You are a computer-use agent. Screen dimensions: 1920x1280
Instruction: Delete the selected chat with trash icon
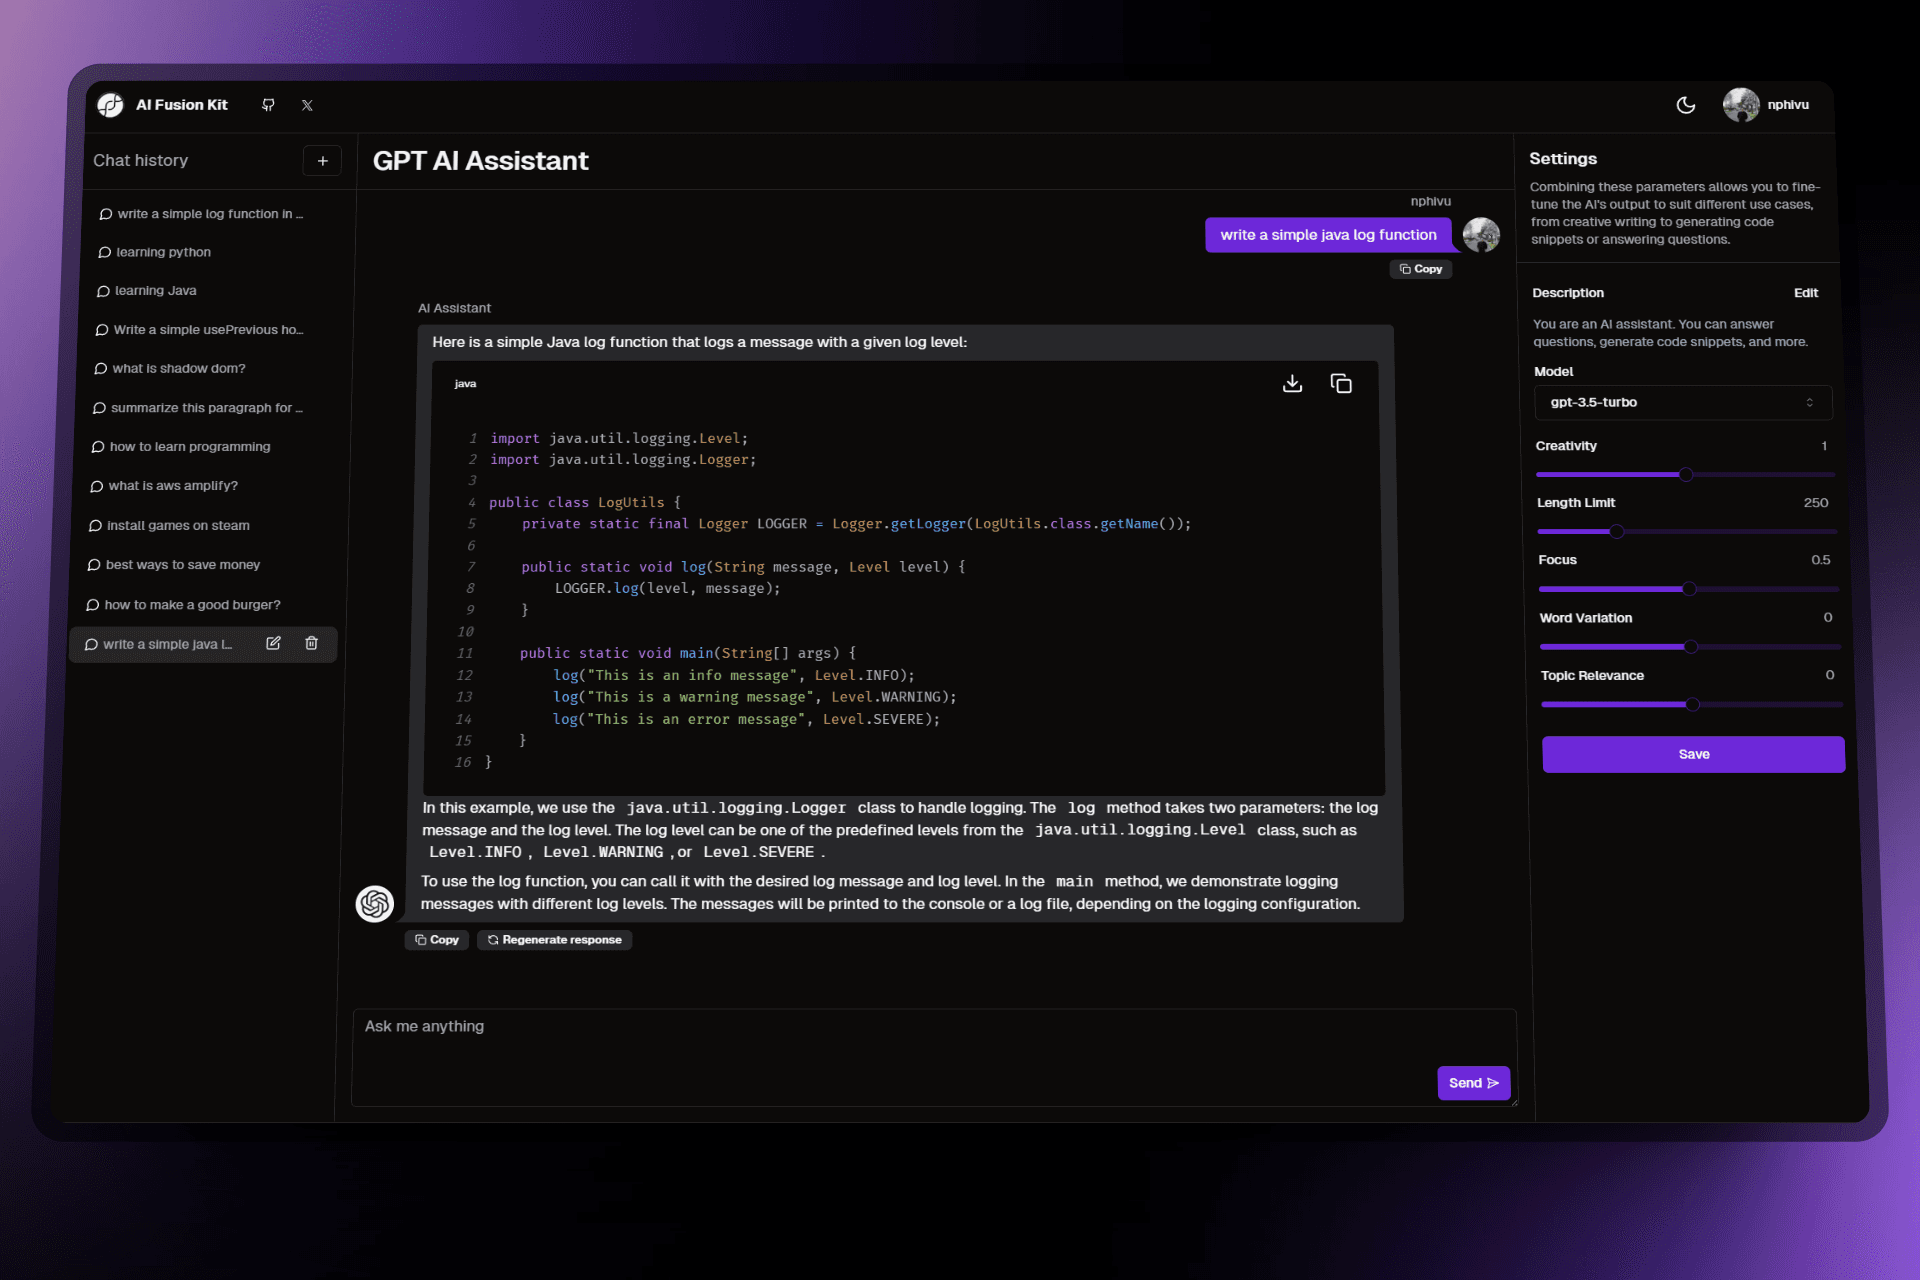311,643
